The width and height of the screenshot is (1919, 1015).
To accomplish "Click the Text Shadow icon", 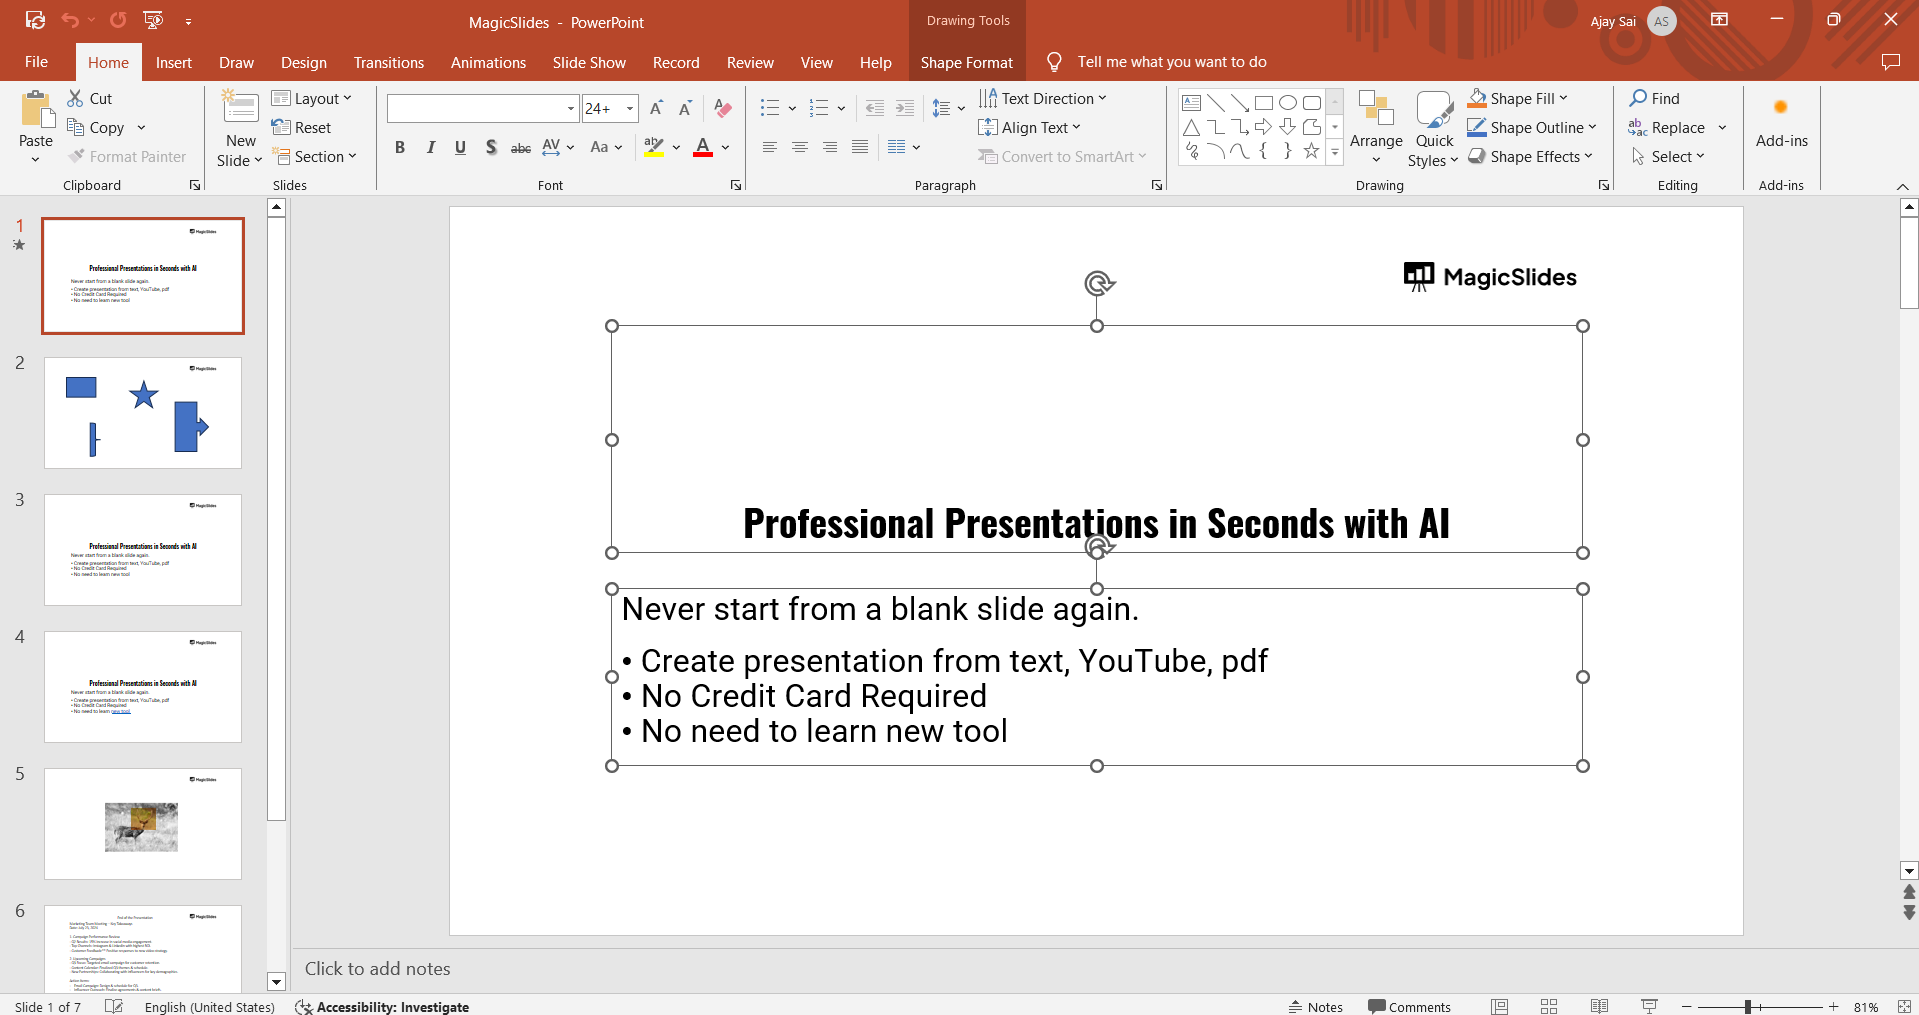I will coord(491,147).
